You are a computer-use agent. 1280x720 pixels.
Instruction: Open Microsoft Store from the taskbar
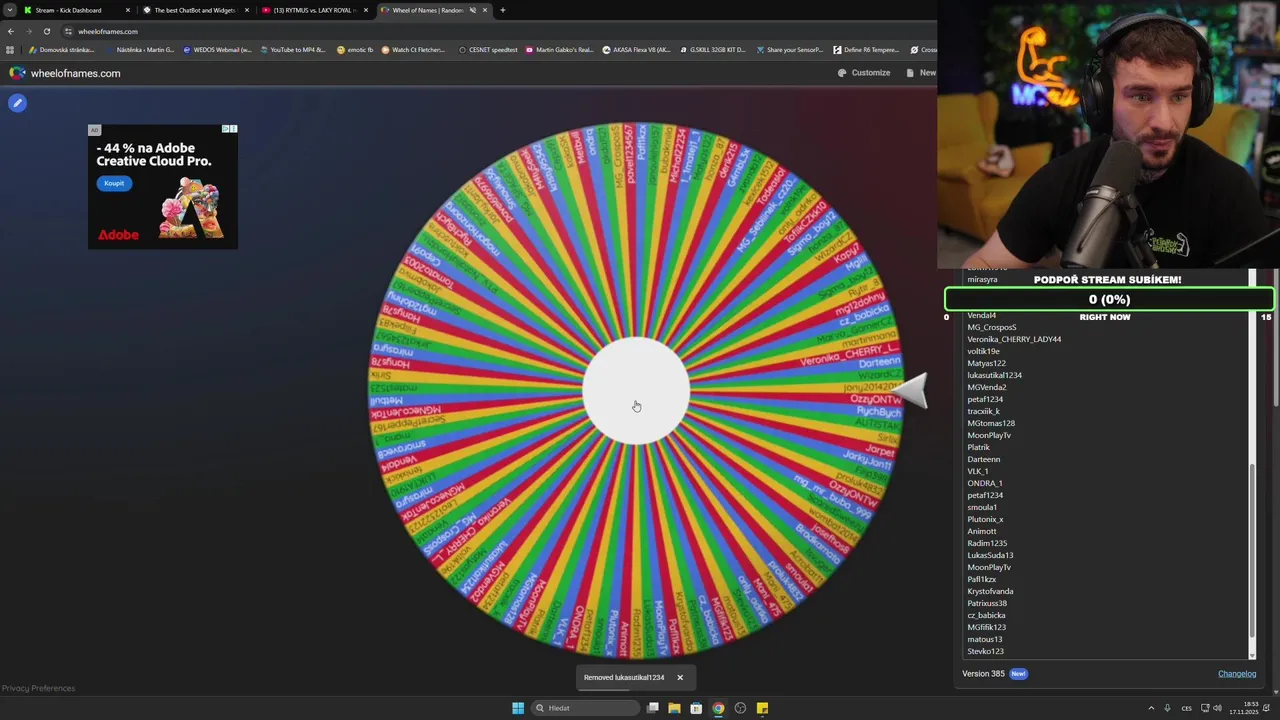coord(696,708)
